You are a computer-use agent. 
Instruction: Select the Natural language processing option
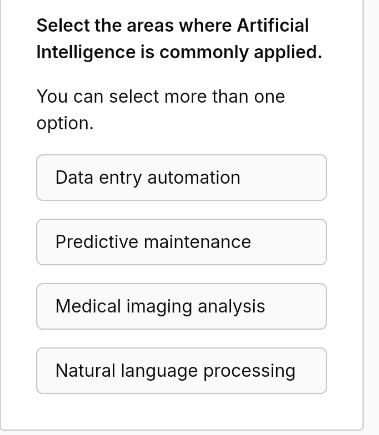click(x=181, y=371)
